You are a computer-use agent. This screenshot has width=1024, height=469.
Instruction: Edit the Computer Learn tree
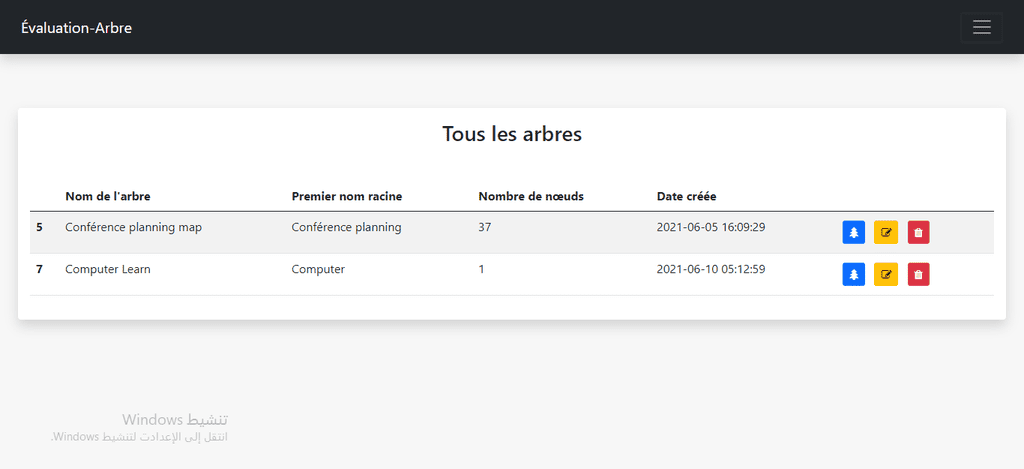pos(886,274)
